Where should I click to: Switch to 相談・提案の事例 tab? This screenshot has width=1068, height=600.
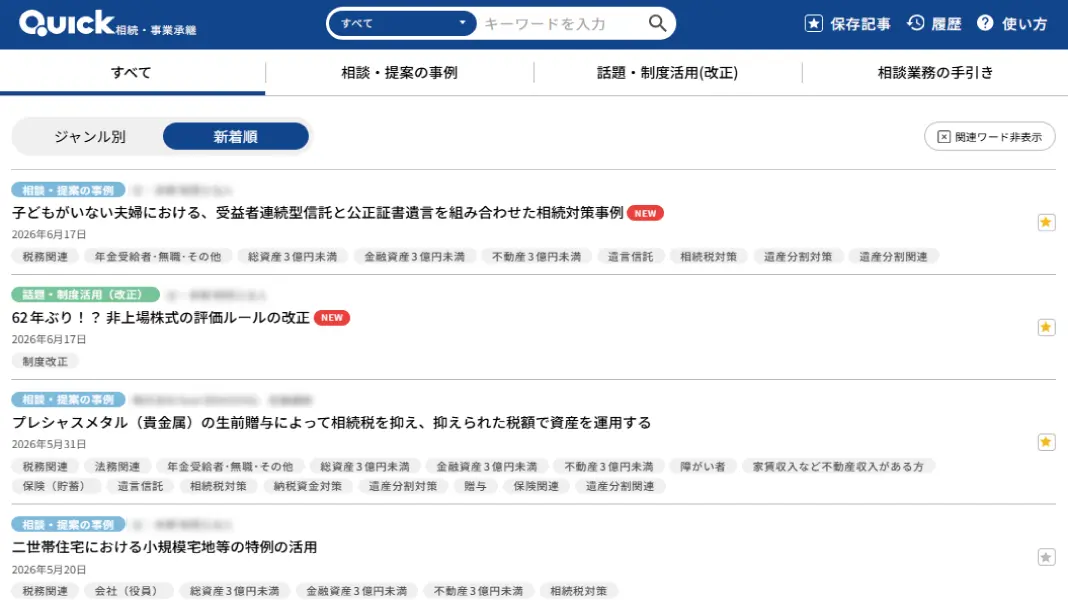pos(399,72)
